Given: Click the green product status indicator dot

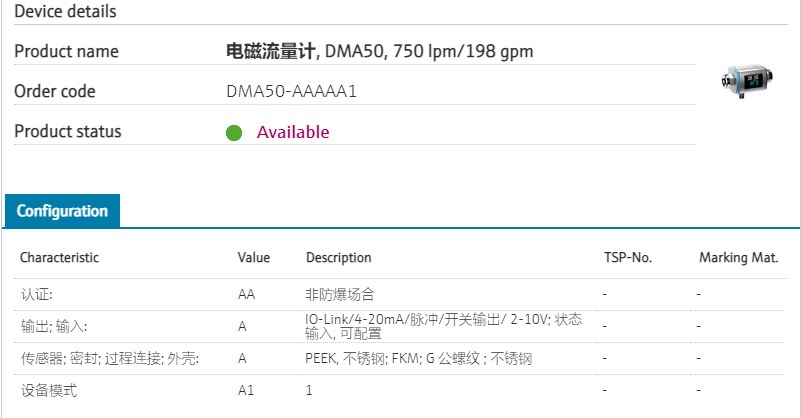Looking at the screenshot, I should point(234,133).
